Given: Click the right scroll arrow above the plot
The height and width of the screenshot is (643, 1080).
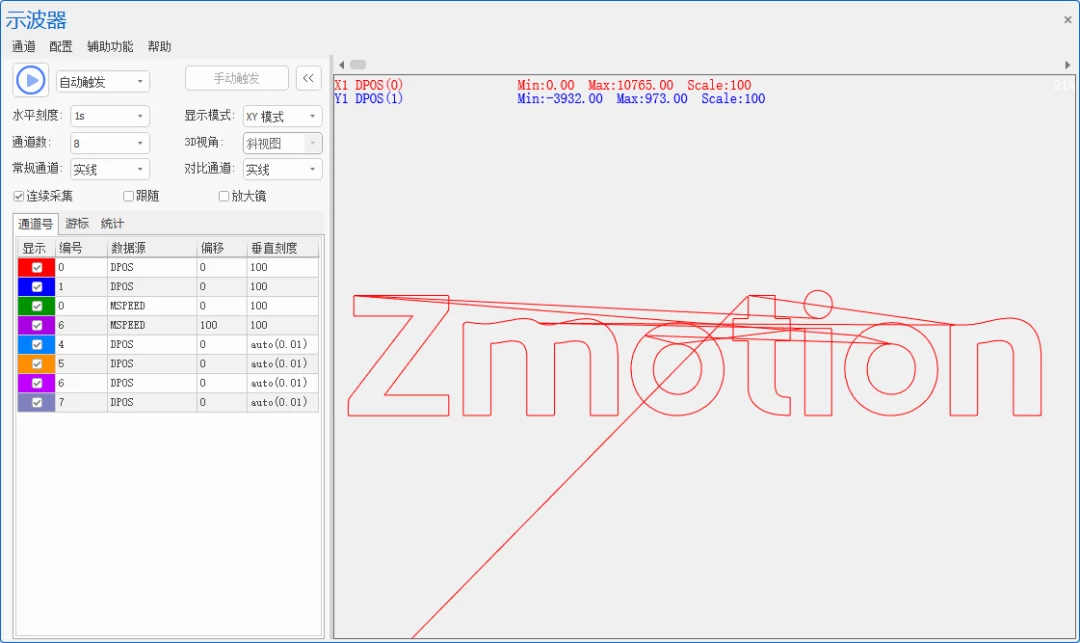Looking at the screenshot, I should pos(1068,65).
